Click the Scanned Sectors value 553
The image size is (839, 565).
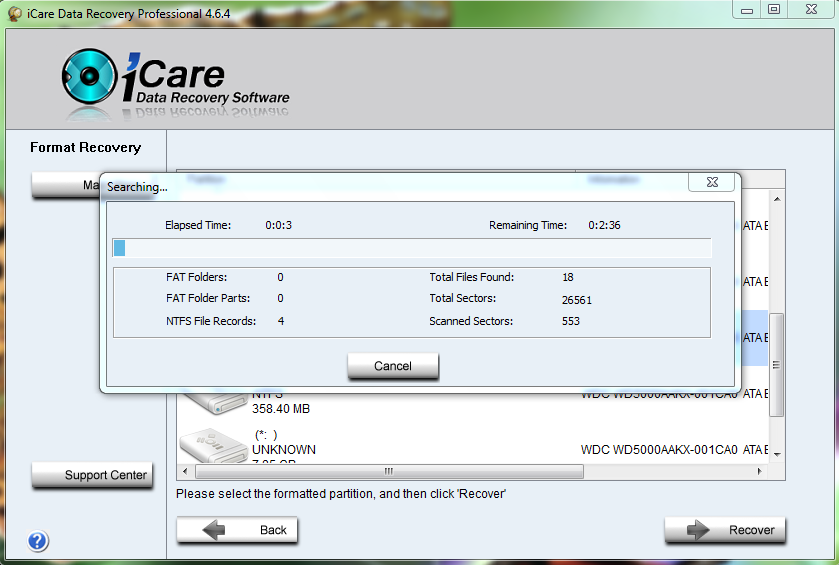click(x=571, y=321)
